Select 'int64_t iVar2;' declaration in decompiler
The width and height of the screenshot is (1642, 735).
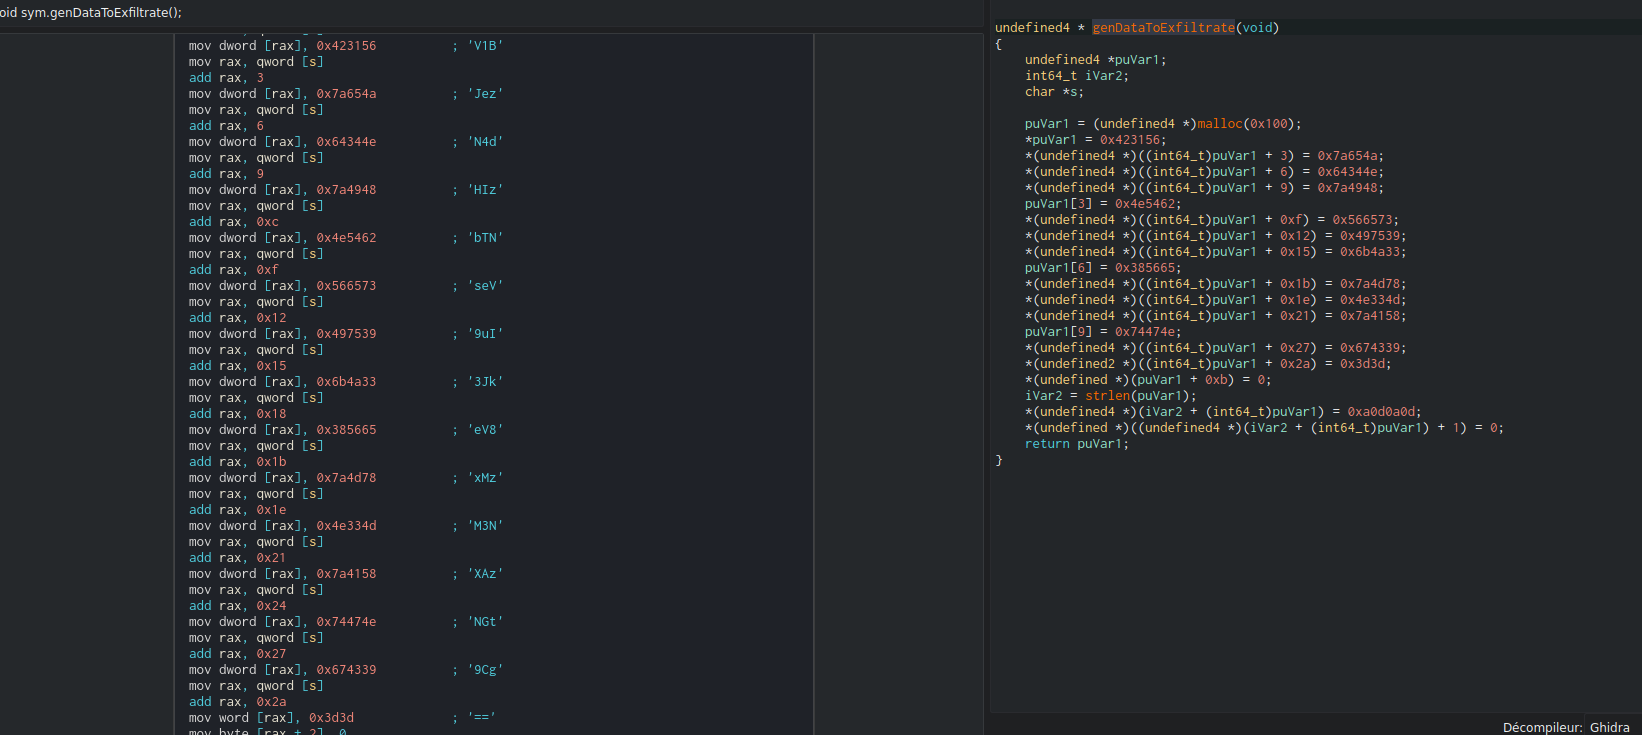pos(1077,76)
